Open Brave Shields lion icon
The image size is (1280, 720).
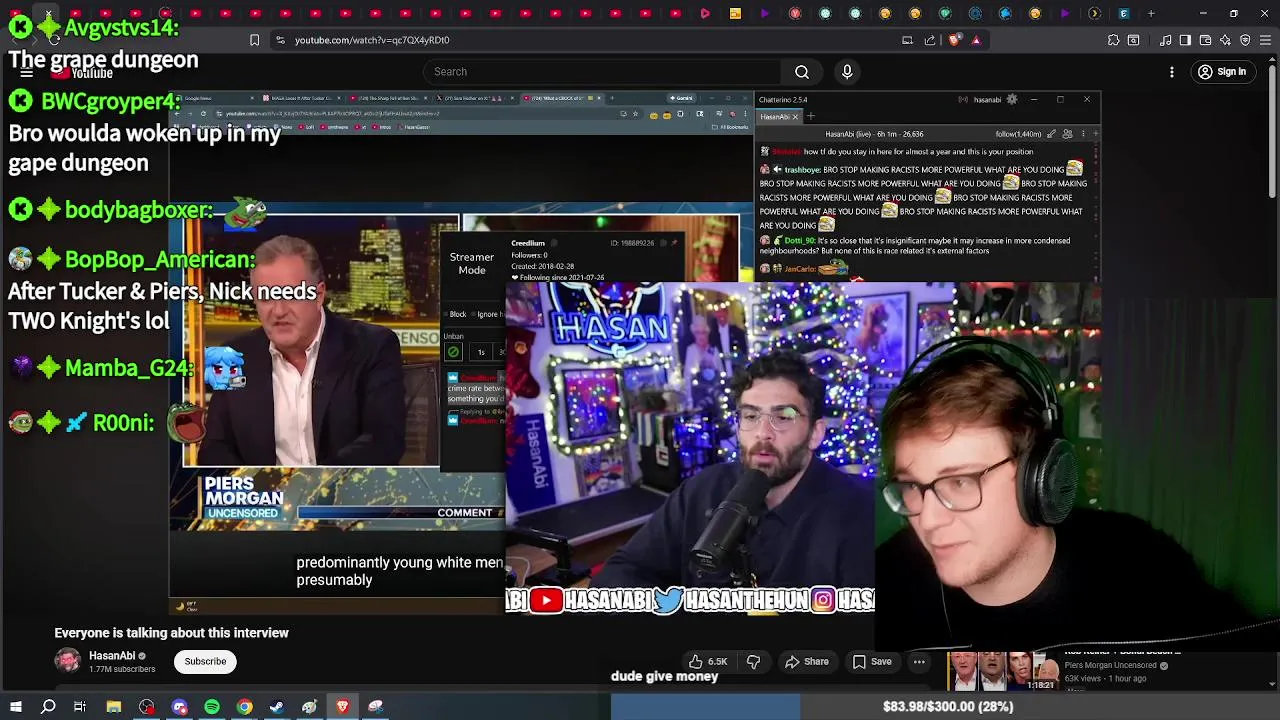[954, 40]
